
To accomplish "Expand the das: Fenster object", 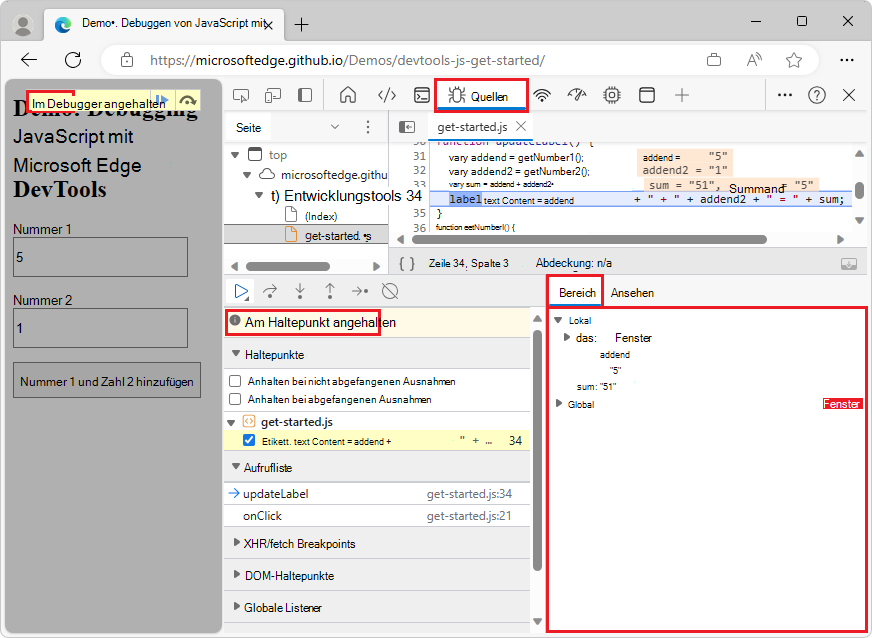I will (567, 337).
